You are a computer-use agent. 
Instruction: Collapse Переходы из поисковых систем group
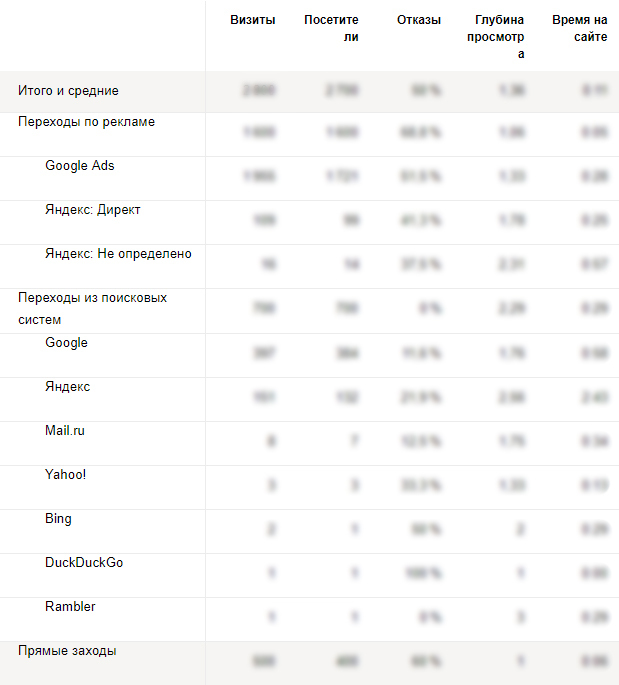[x=92, y=308]
